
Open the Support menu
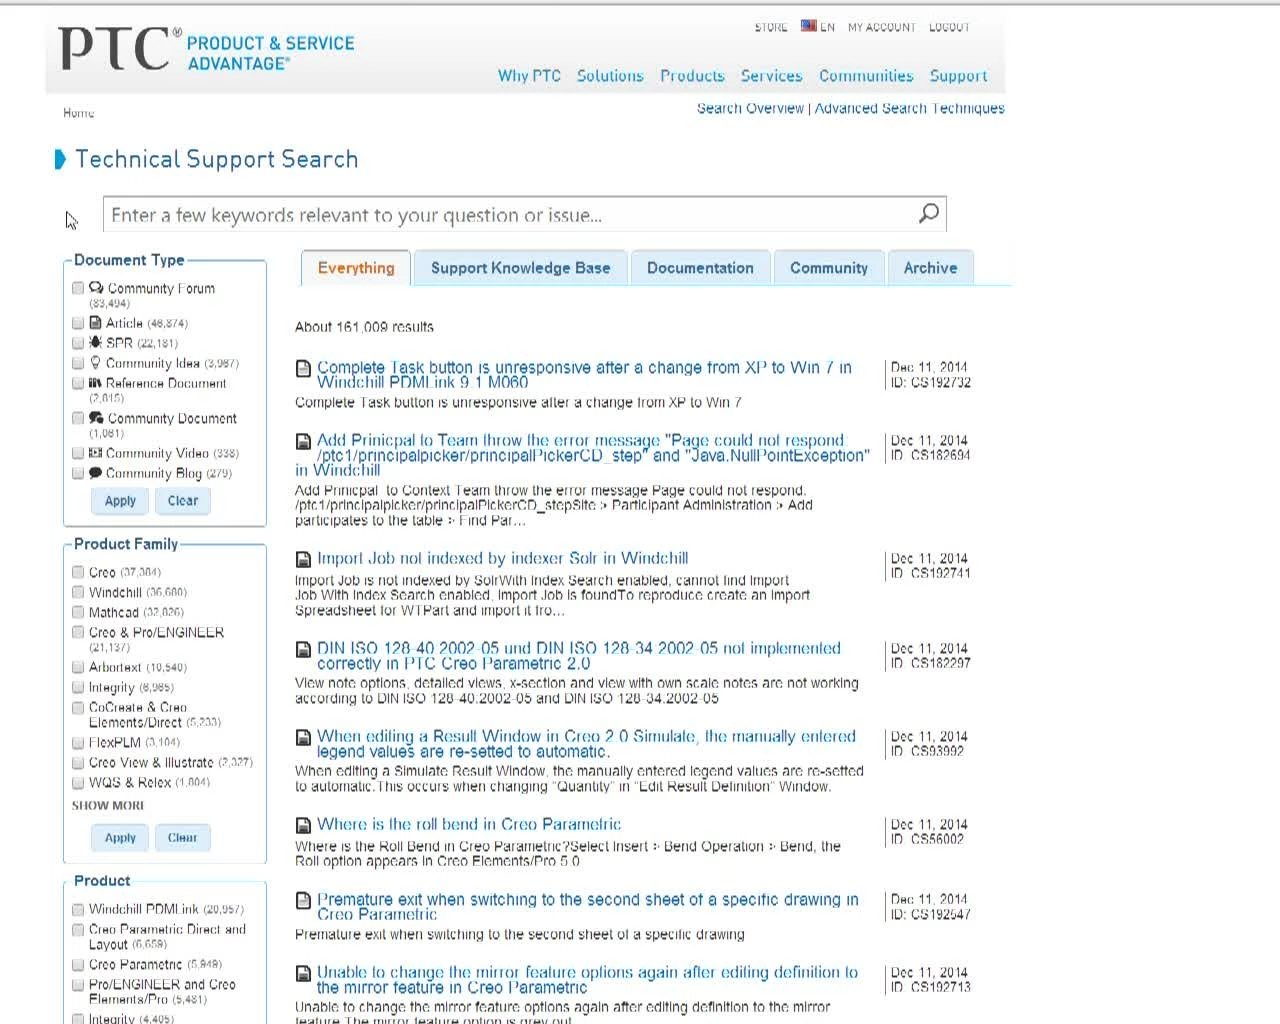[x=958, y=76]
